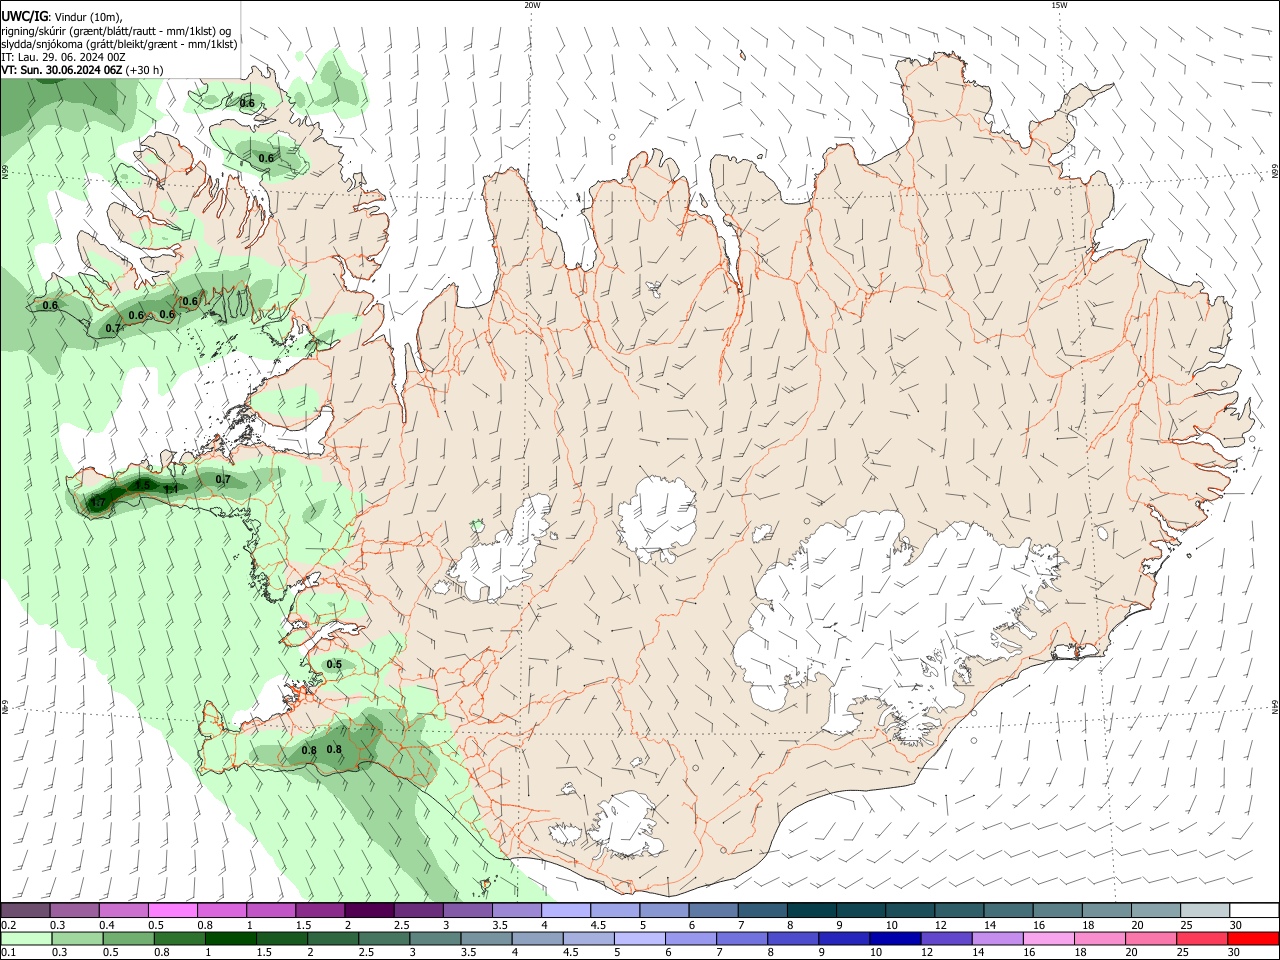The width and height of the screenshot is (1280, 960).
Task: Select the IT: Lau. 29. 06. 2024 00Z line
Action: (63, 57)
